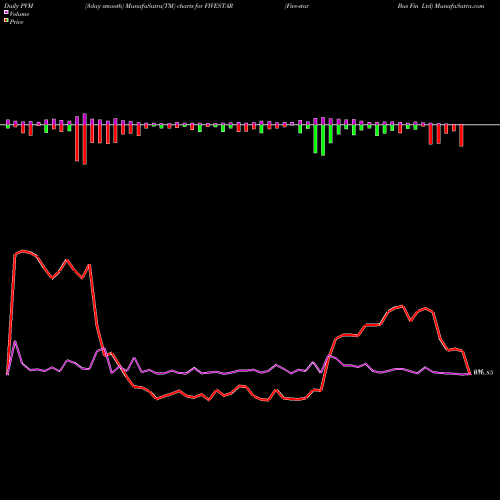Select the Volume legend label

click(x=19, y=14)
